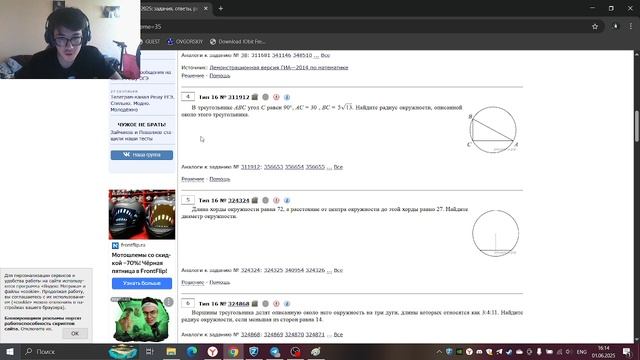Click Помощь under task 324324

[x=220, y=282]
